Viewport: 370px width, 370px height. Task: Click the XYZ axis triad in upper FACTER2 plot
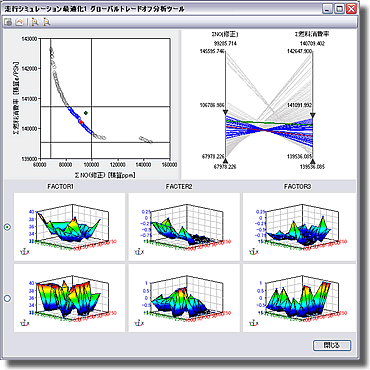[x=139, y=252]
